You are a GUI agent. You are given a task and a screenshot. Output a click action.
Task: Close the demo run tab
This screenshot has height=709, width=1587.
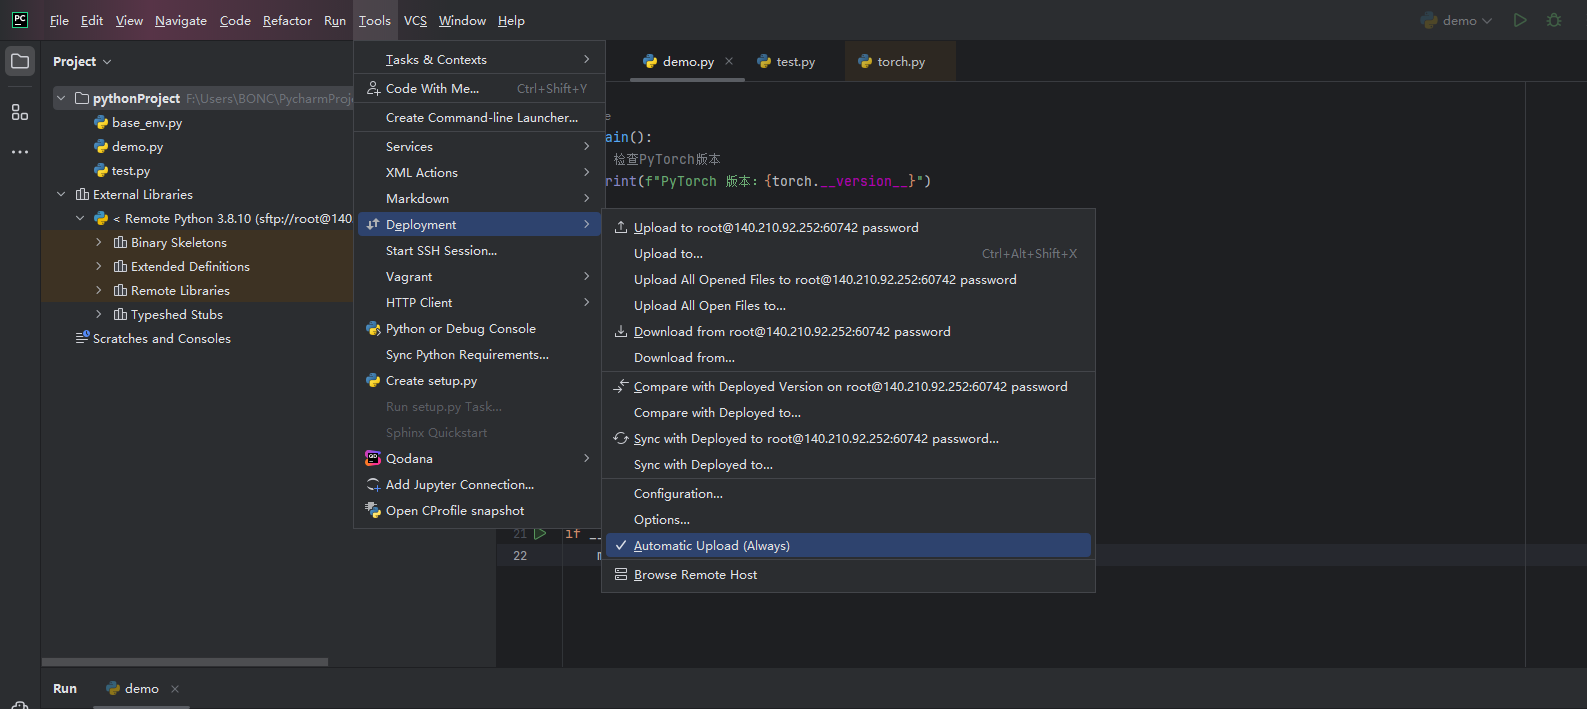point(175,688)
